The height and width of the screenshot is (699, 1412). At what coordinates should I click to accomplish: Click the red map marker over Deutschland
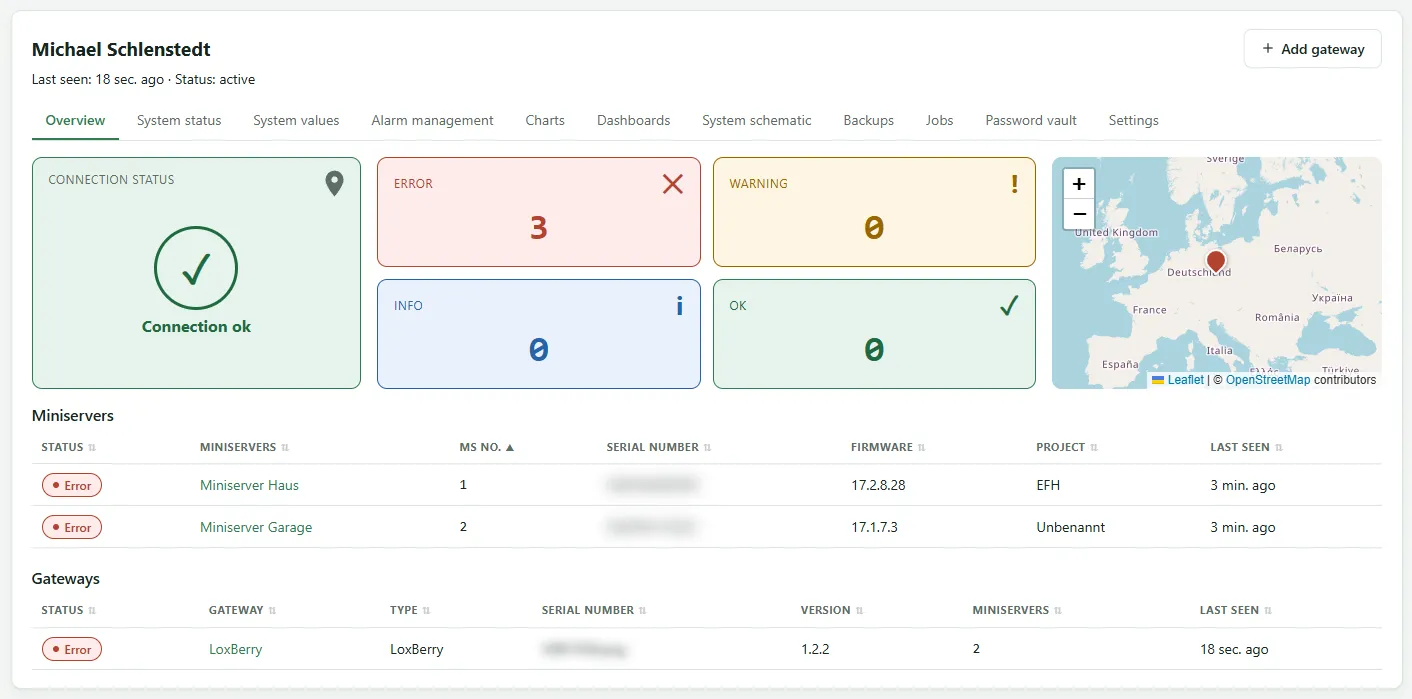pos(1216,262)
